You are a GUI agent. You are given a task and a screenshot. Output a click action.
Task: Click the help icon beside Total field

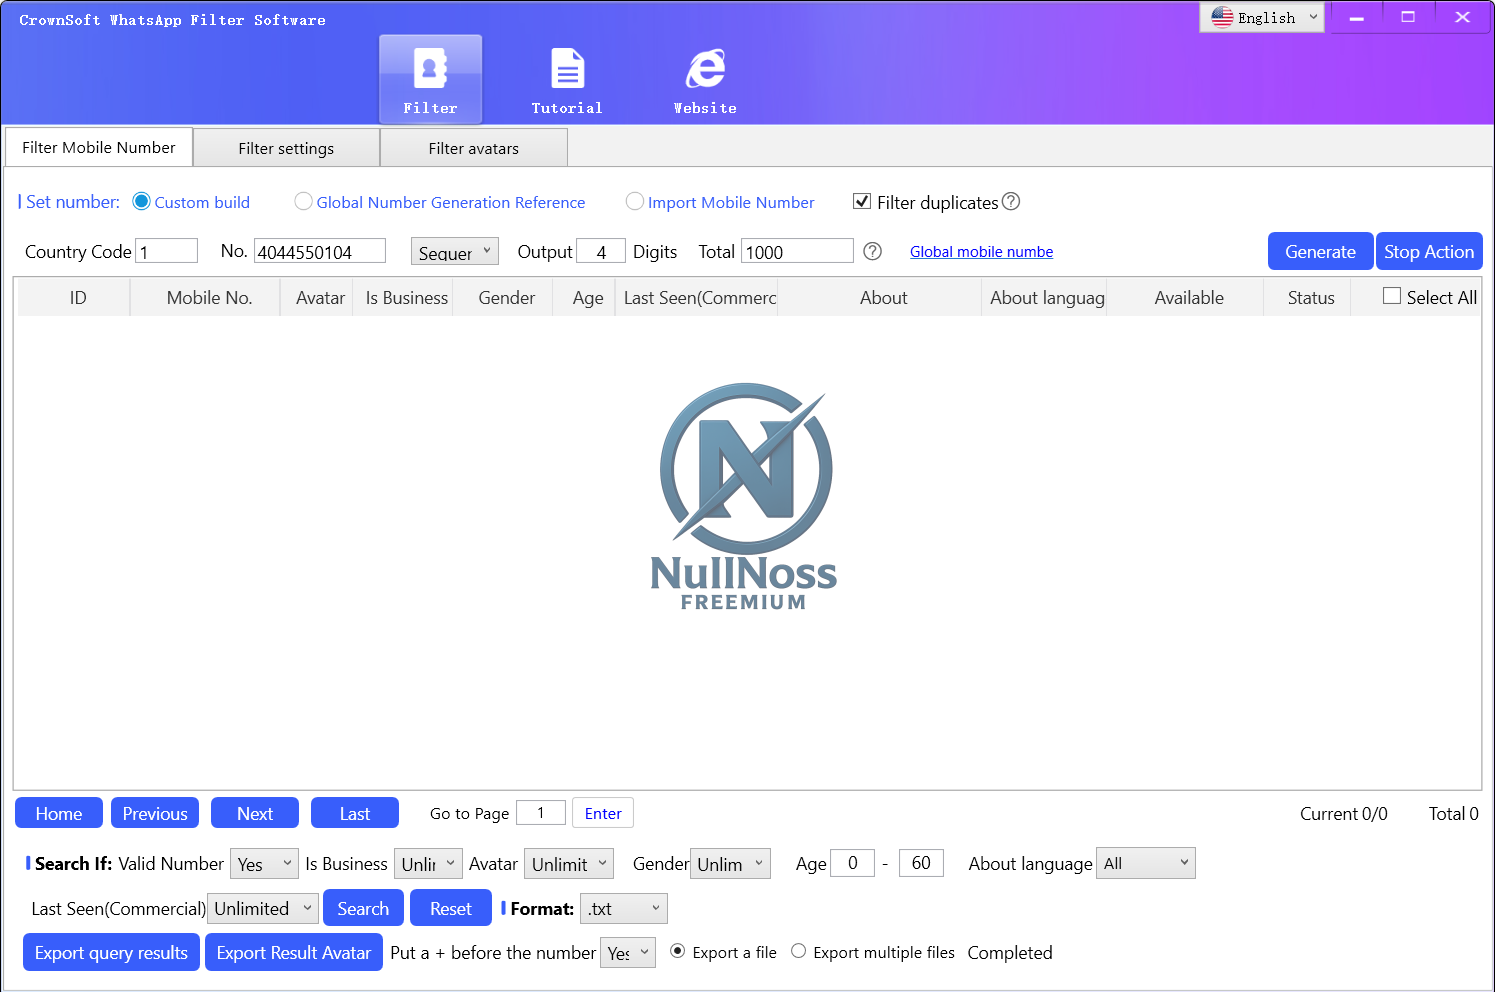point(872,252)
